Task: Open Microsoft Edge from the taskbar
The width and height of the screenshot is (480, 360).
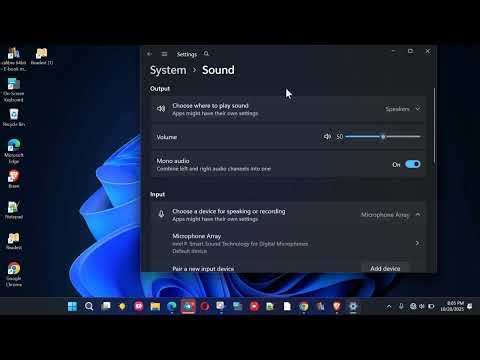Action: click(x=172, y=306)
